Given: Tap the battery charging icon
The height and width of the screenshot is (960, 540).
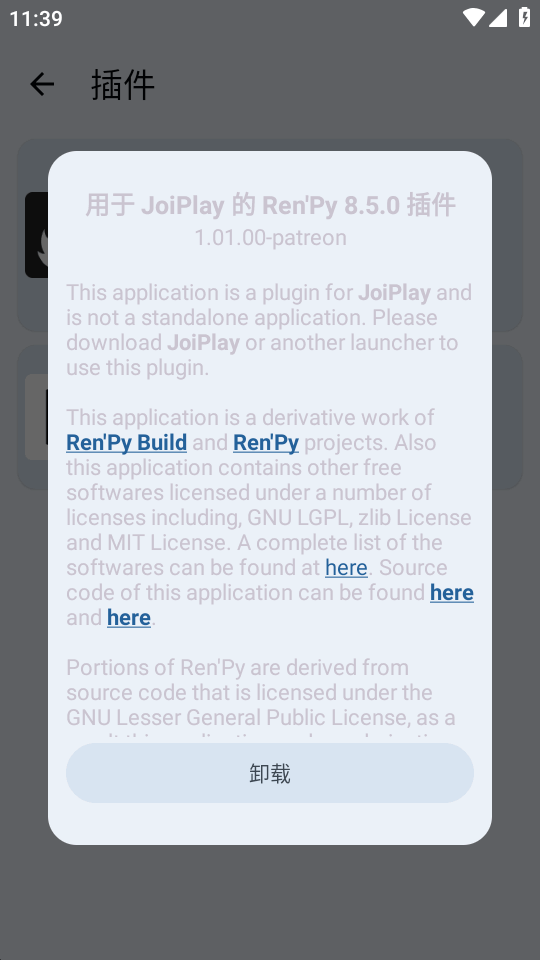Looking at the screenshot, I should pyautogui.click(x=525, y=17).
